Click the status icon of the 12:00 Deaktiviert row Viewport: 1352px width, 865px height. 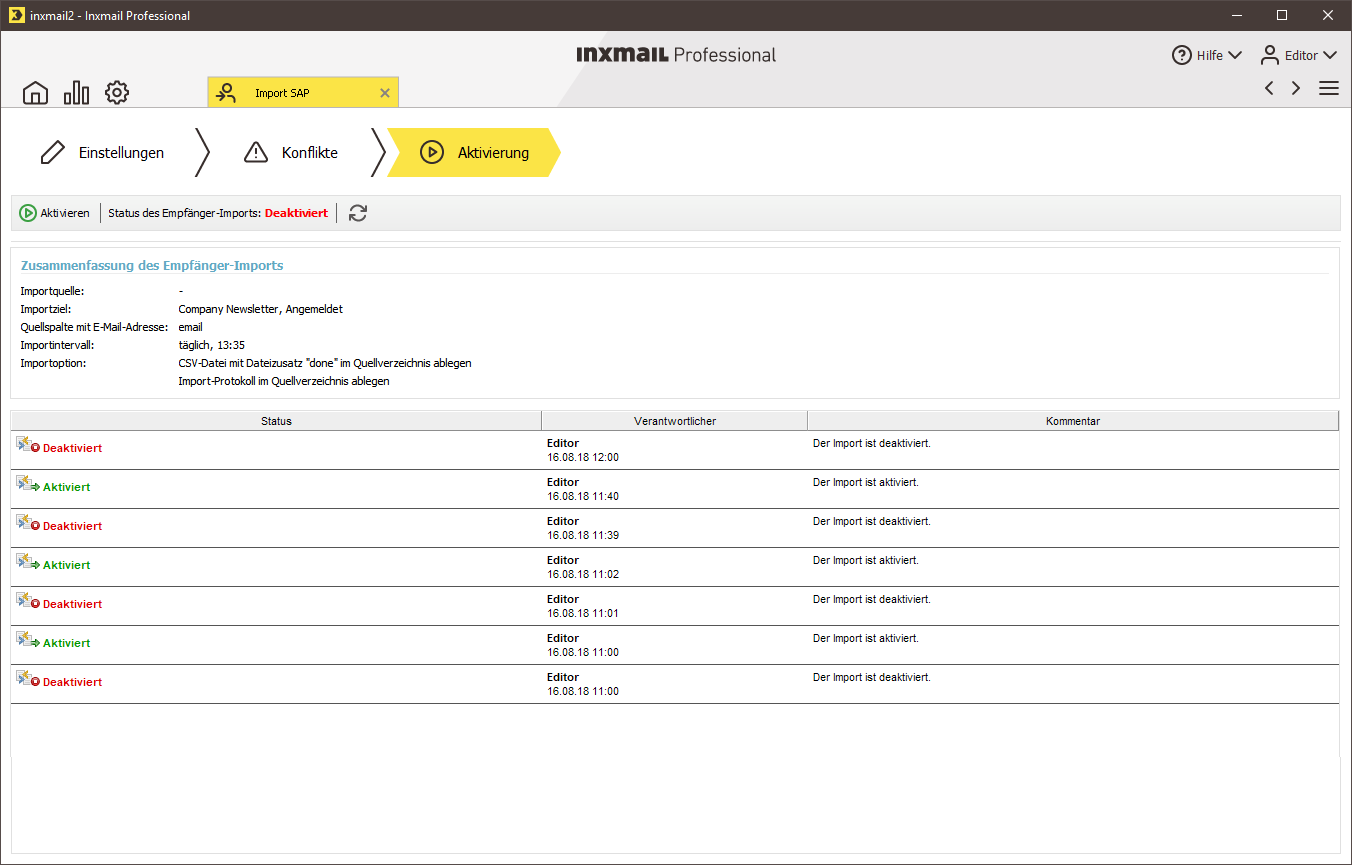coord(28,444)
